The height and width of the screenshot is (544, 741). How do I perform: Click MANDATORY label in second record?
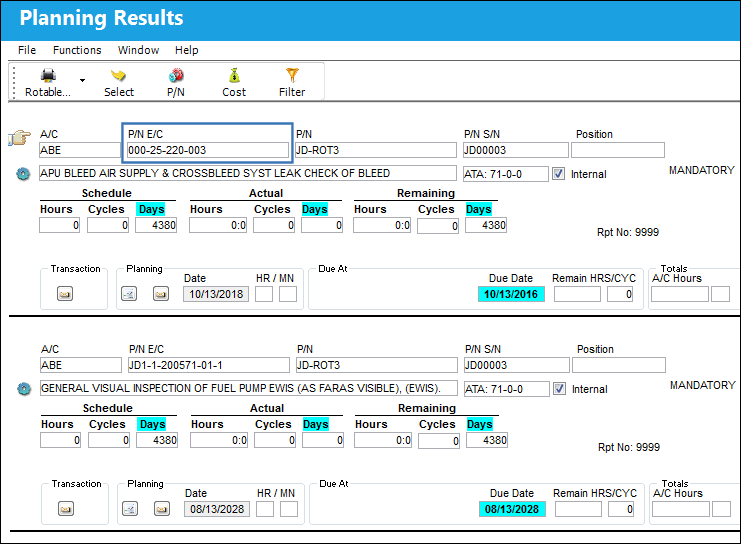tap(703, 385)
